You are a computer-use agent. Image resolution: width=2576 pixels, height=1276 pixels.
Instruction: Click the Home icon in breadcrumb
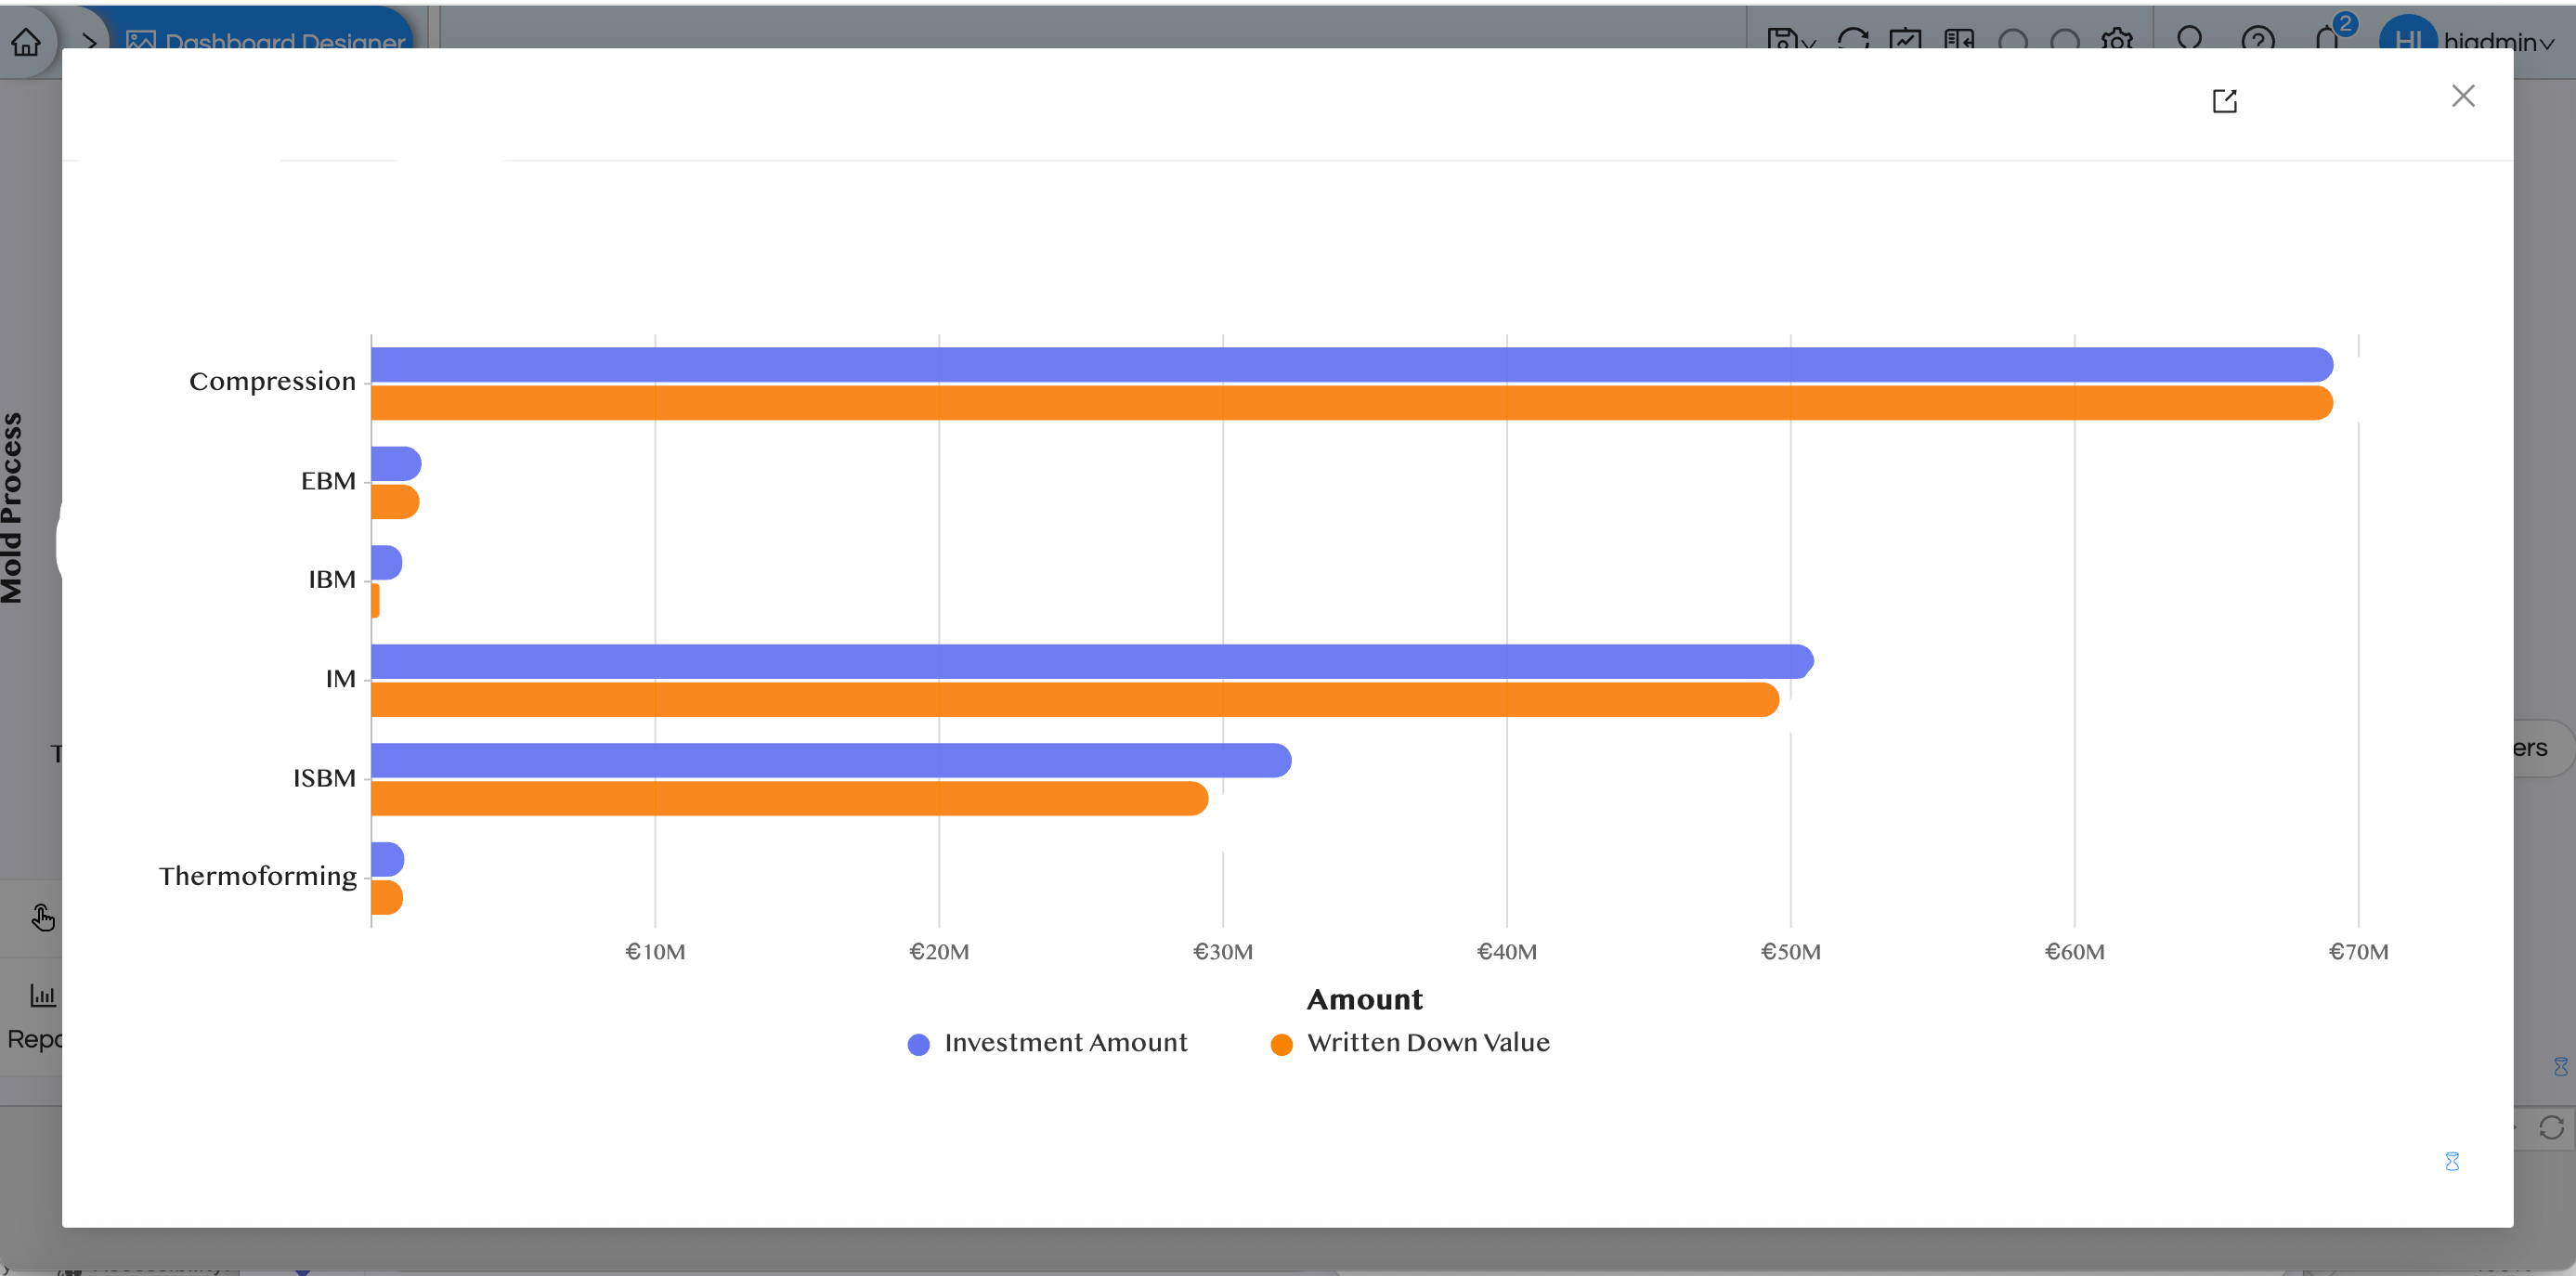click(26, 42)
